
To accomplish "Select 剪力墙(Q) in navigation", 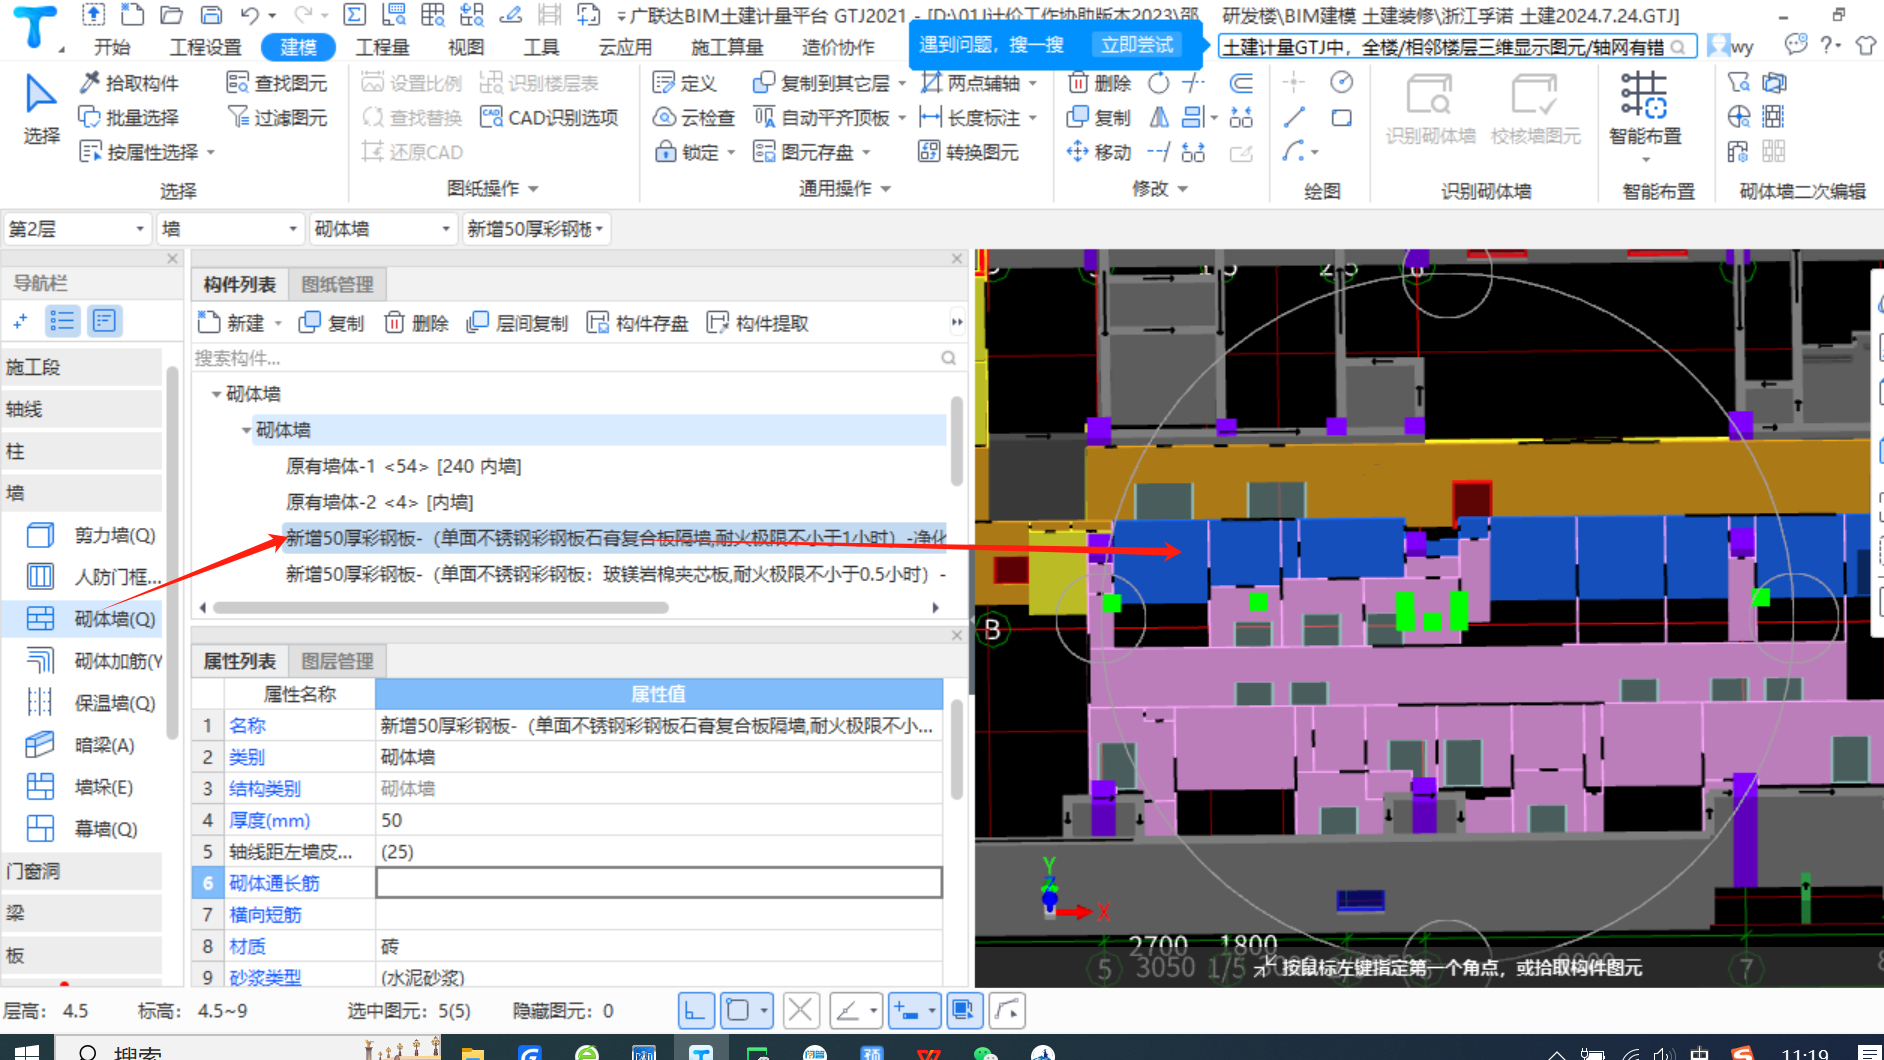I will pyautogui.click(x=92, y=535).
